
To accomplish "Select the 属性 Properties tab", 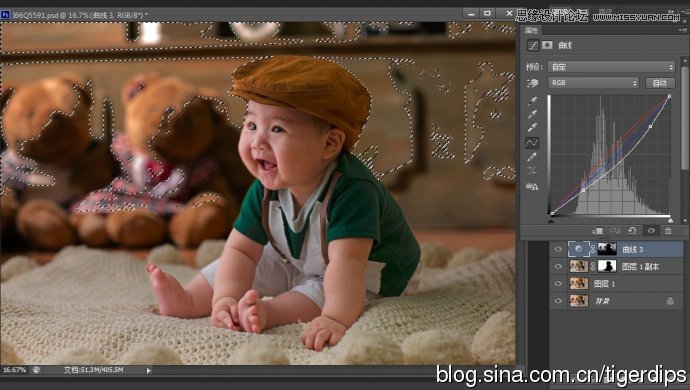I will pos(532,30).
